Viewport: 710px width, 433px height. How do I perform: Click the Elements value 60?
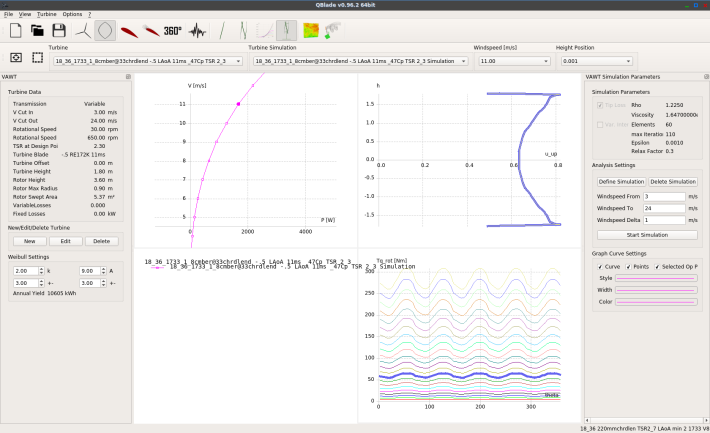[x=669, y=125]
